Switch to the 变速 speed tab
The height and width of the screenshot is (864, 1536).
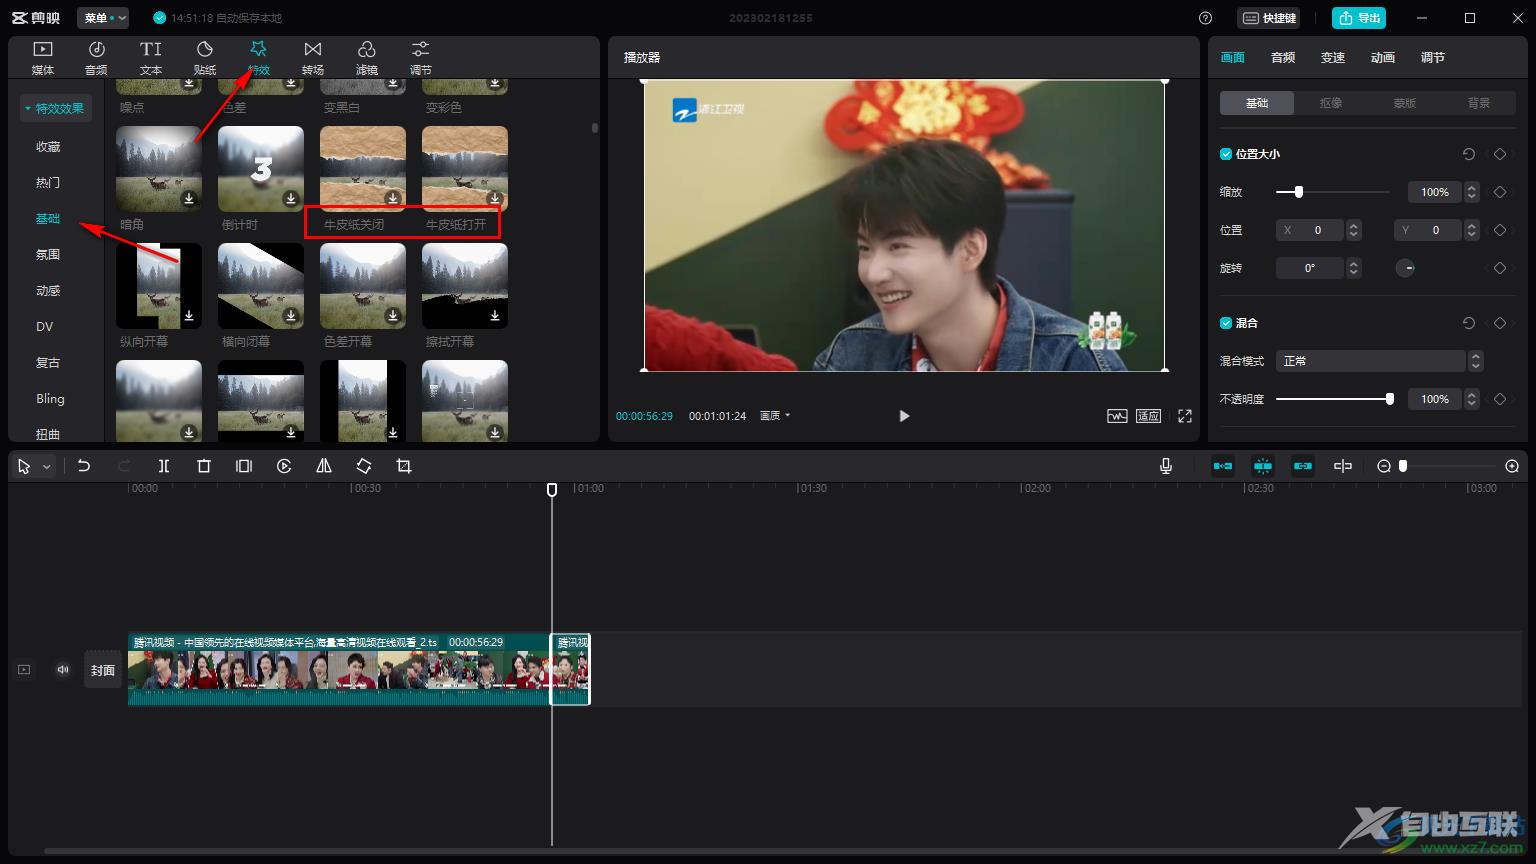[1333, 58]
